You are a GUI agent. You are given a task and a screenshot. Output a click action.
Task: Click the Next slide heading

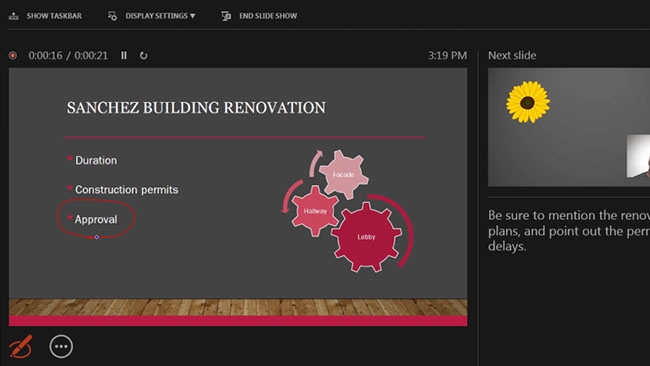tap(512, 55)
